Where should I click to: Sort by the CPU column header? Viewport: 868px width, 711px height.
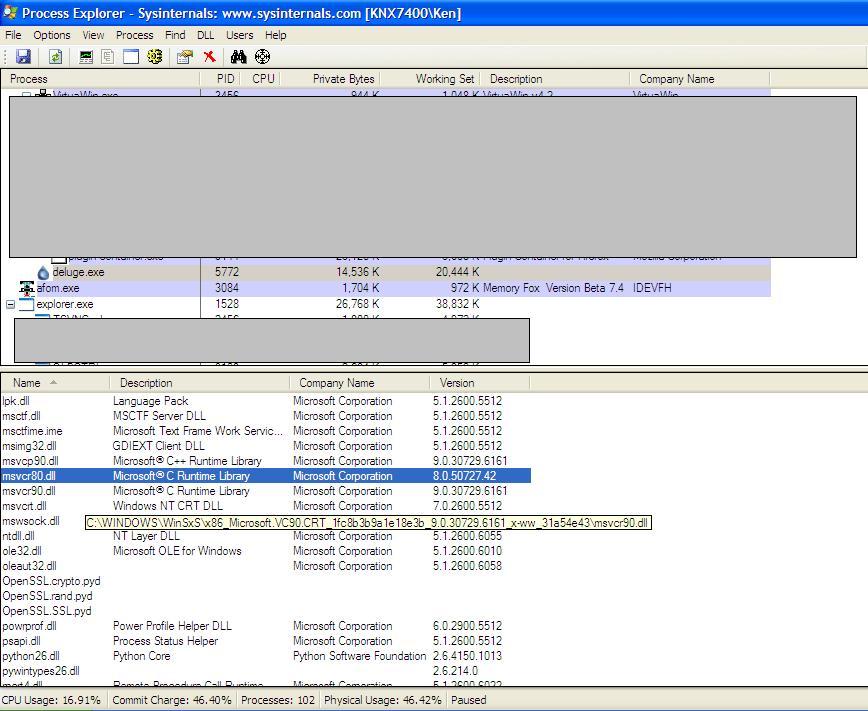(x=260, y=79)
